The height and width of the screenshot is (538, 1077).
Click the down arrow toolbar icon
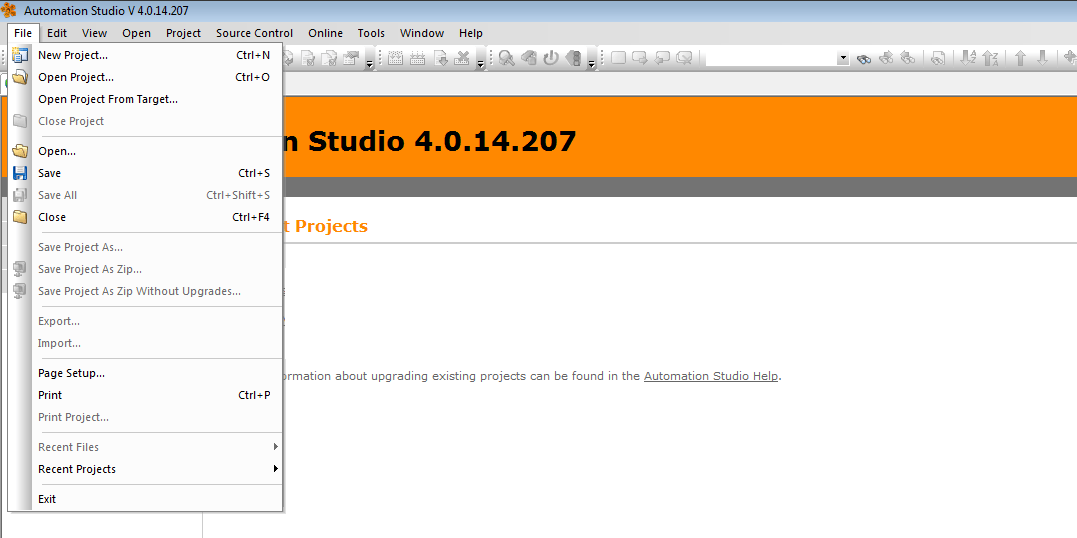point(1042,58)
